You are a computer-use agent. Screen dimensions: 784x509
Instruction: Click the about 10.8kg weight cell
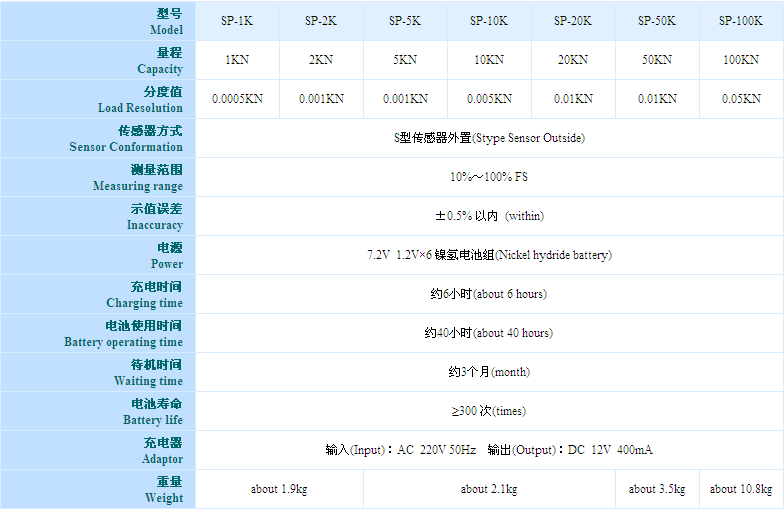pyautogui.click(x=740, y=489)
